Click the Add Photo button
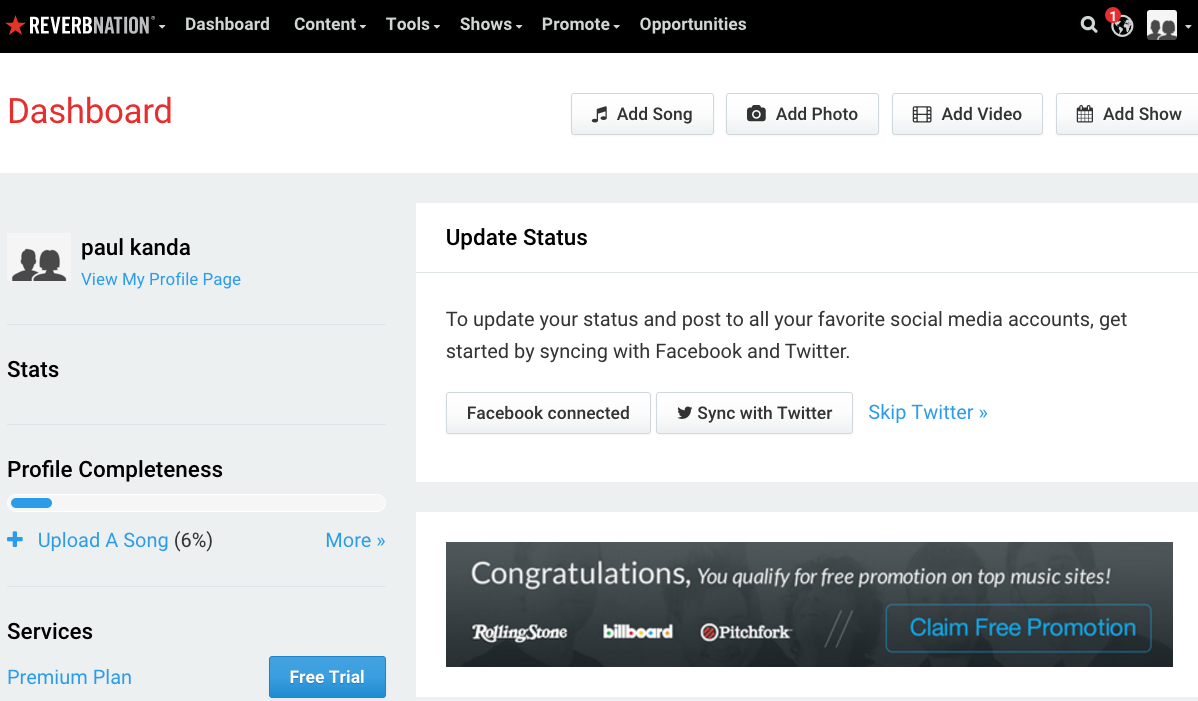Image resolution: width=1198 pixels, height=701 pixels. [802, 114]
